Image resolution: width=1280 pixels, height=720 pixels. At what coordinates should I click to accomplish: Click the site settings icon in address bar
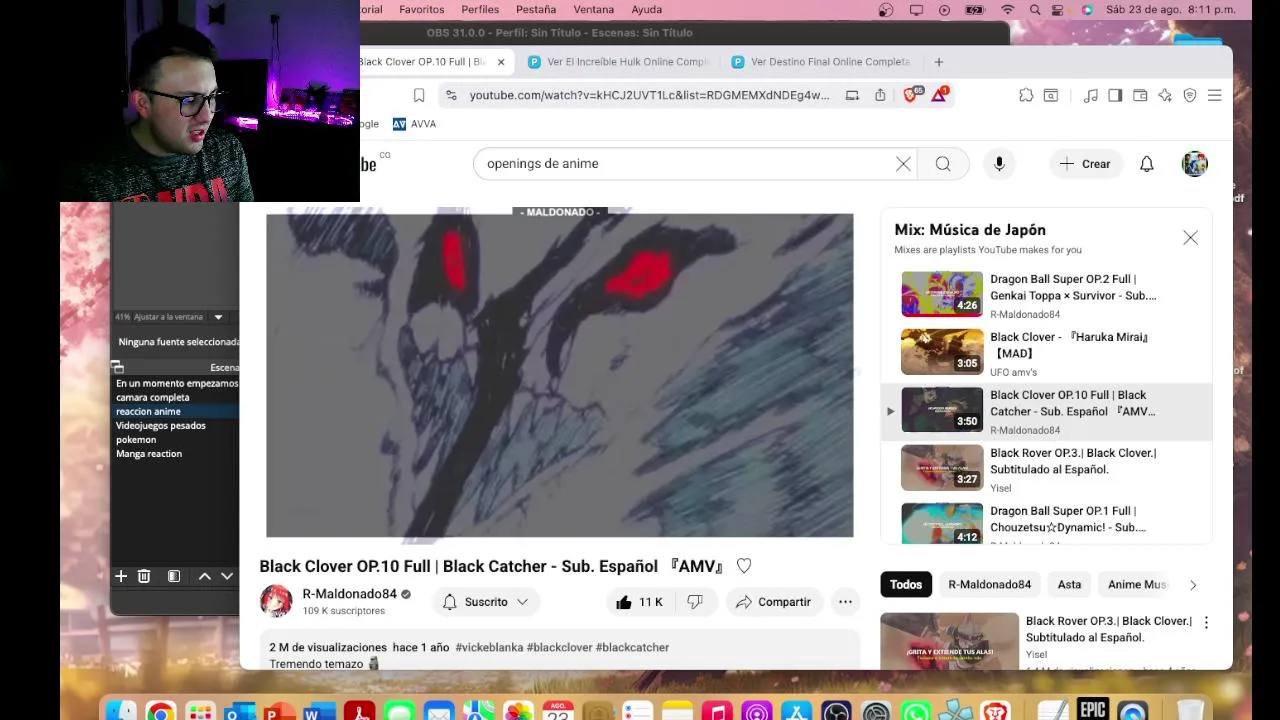click(x=451, y=95)
